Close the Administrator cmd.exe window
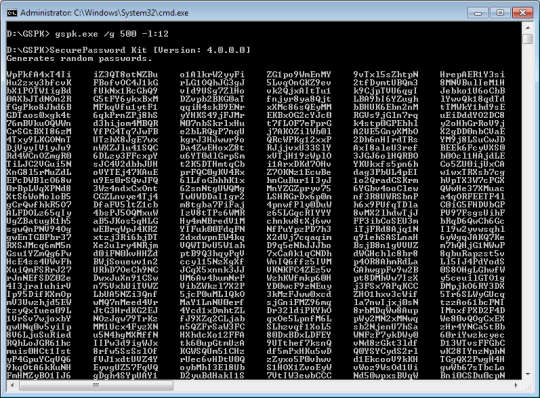Screen dimensions: 540x398 (x=522, y=13)
